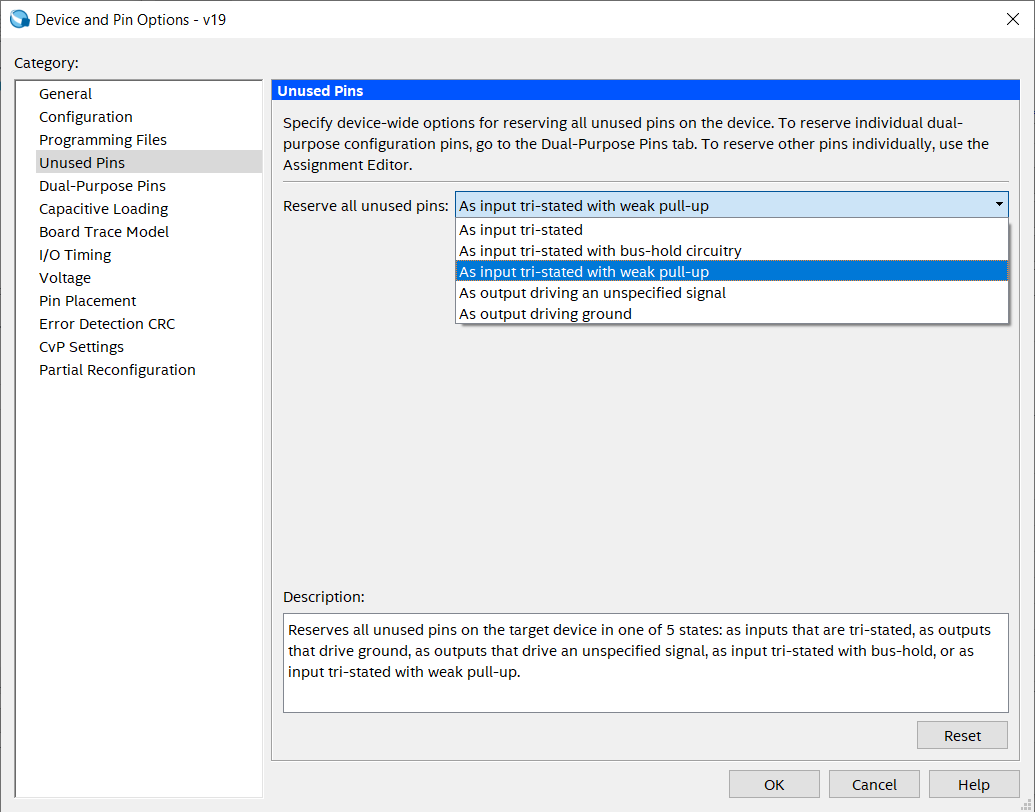The width and height of the screenshot is (1035, 812).
Task: Open Partial Reconfiguration settings
Action: point(116,369)
